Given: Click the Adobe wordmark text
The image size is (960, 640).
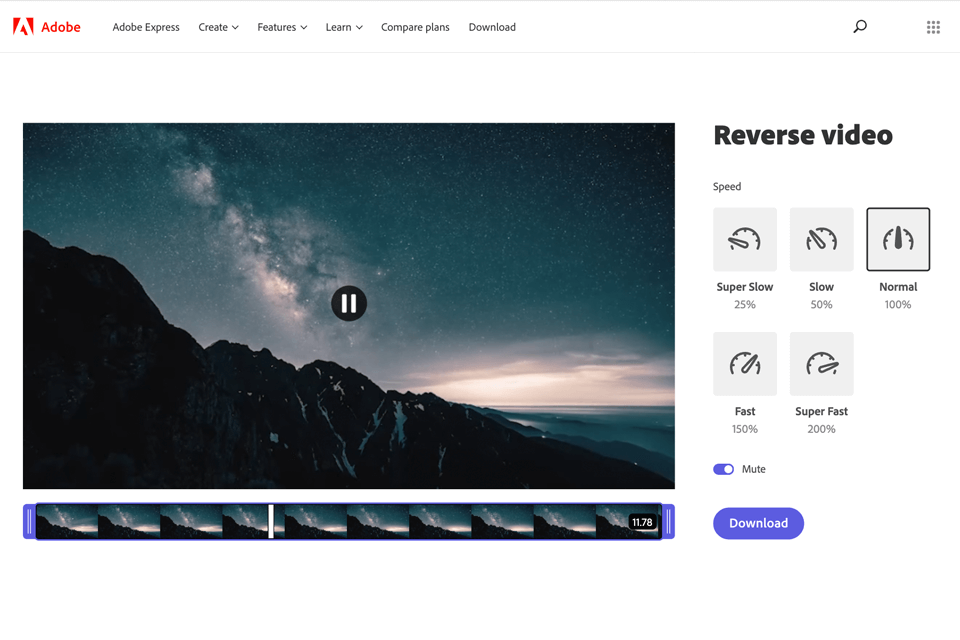Looking at the screenshot, I should 61,27.
